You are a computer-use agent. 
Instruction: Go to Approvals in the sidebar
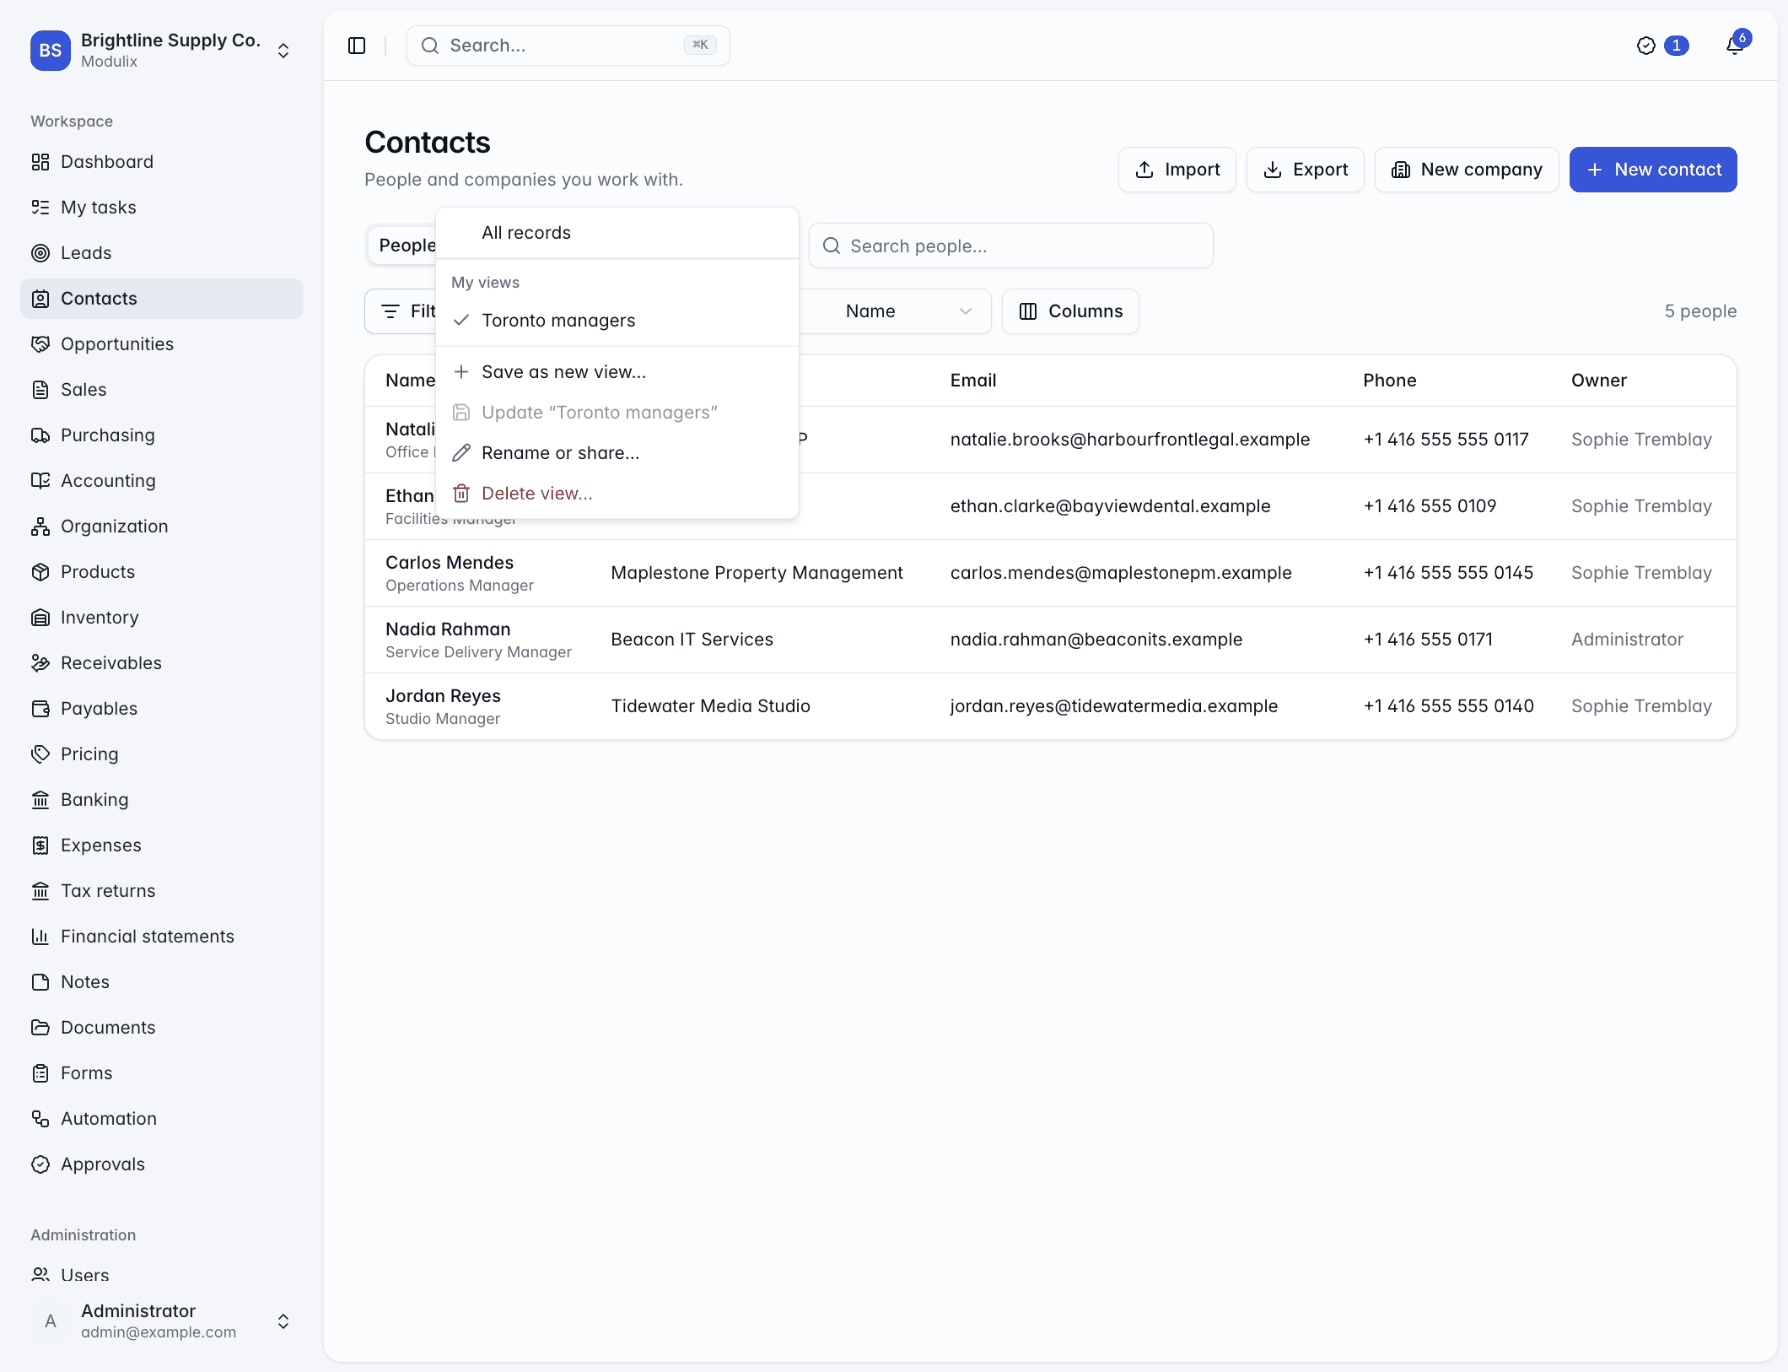(161, 1164)
